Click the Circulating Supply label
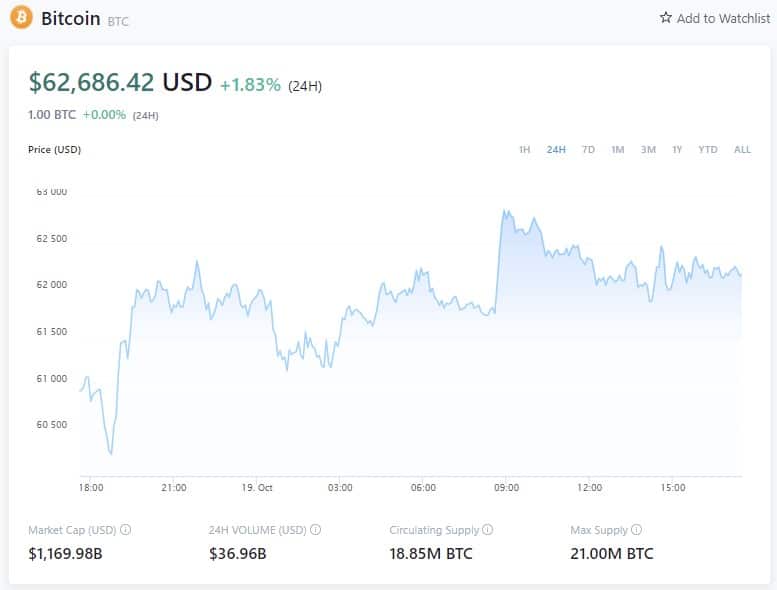The image size is (777, 590). click(x=434, y=530)
